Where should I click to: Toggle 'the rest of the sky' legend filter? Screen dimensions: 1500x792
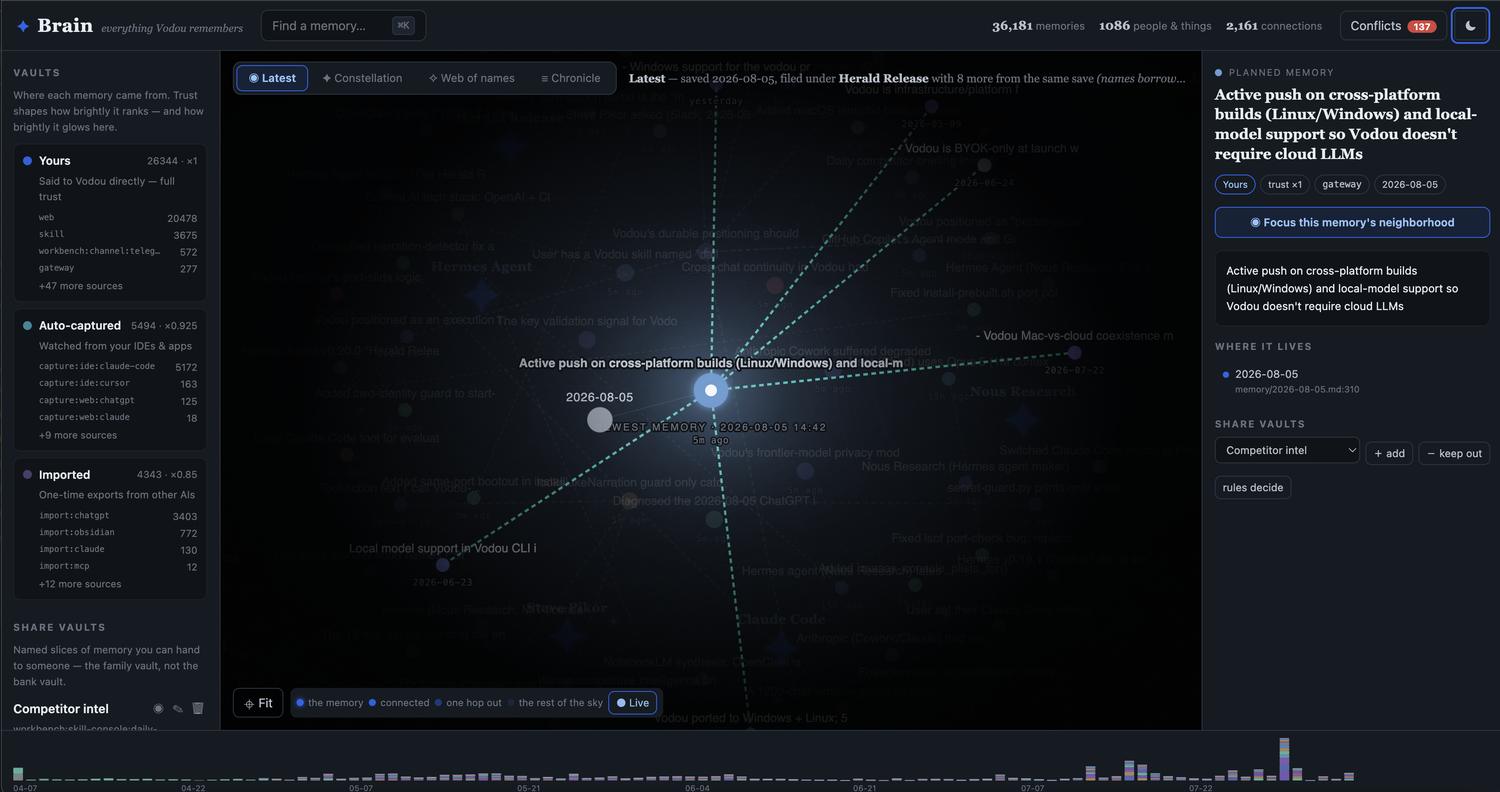[555, 703]
